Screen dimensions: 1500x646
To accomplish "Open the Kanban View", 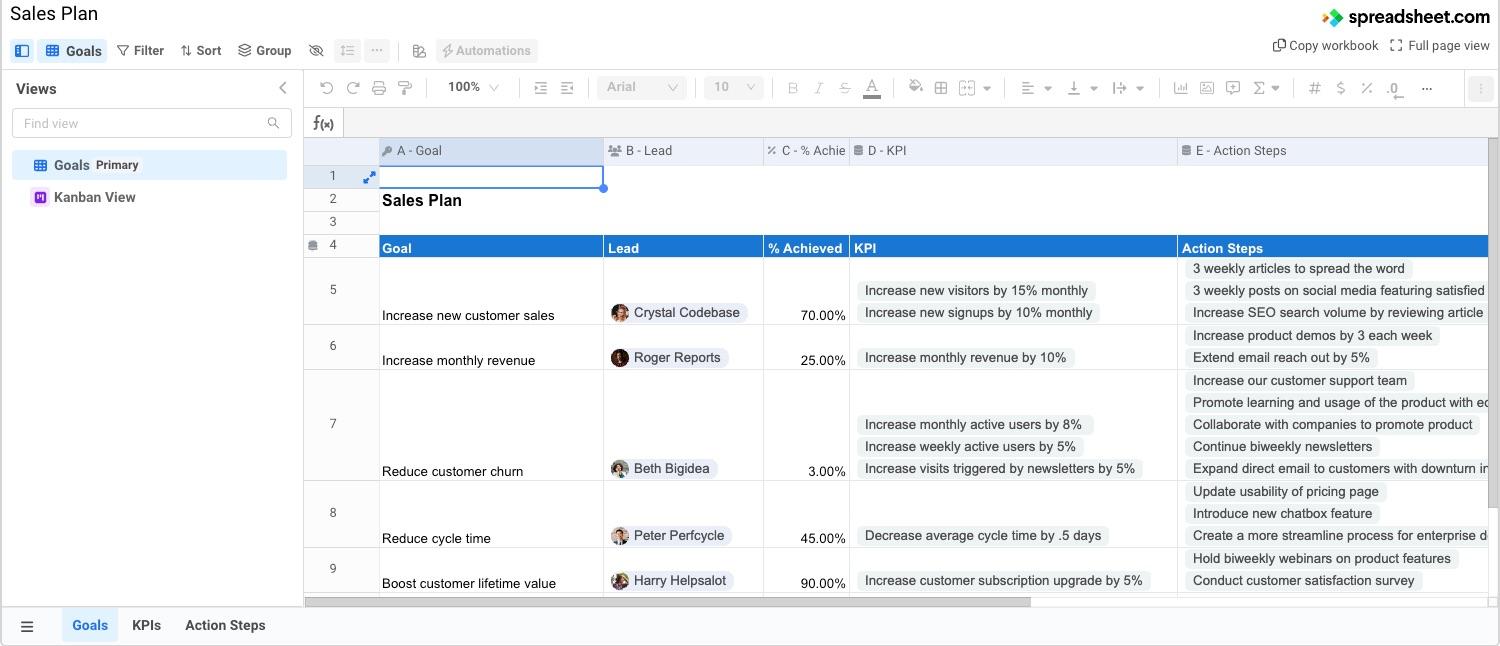I will (x=94, y=197).
